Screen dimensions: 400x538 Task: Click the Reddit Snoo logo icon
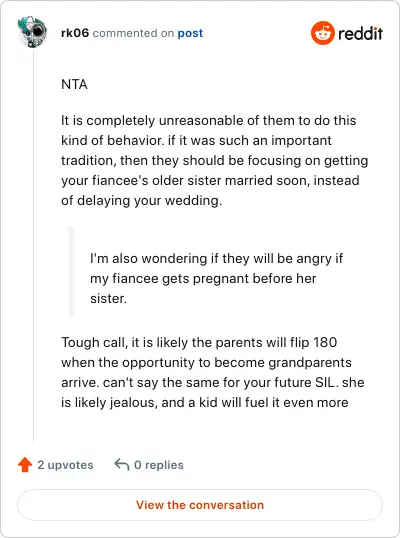pyautogui.click(x=322, y=33)
